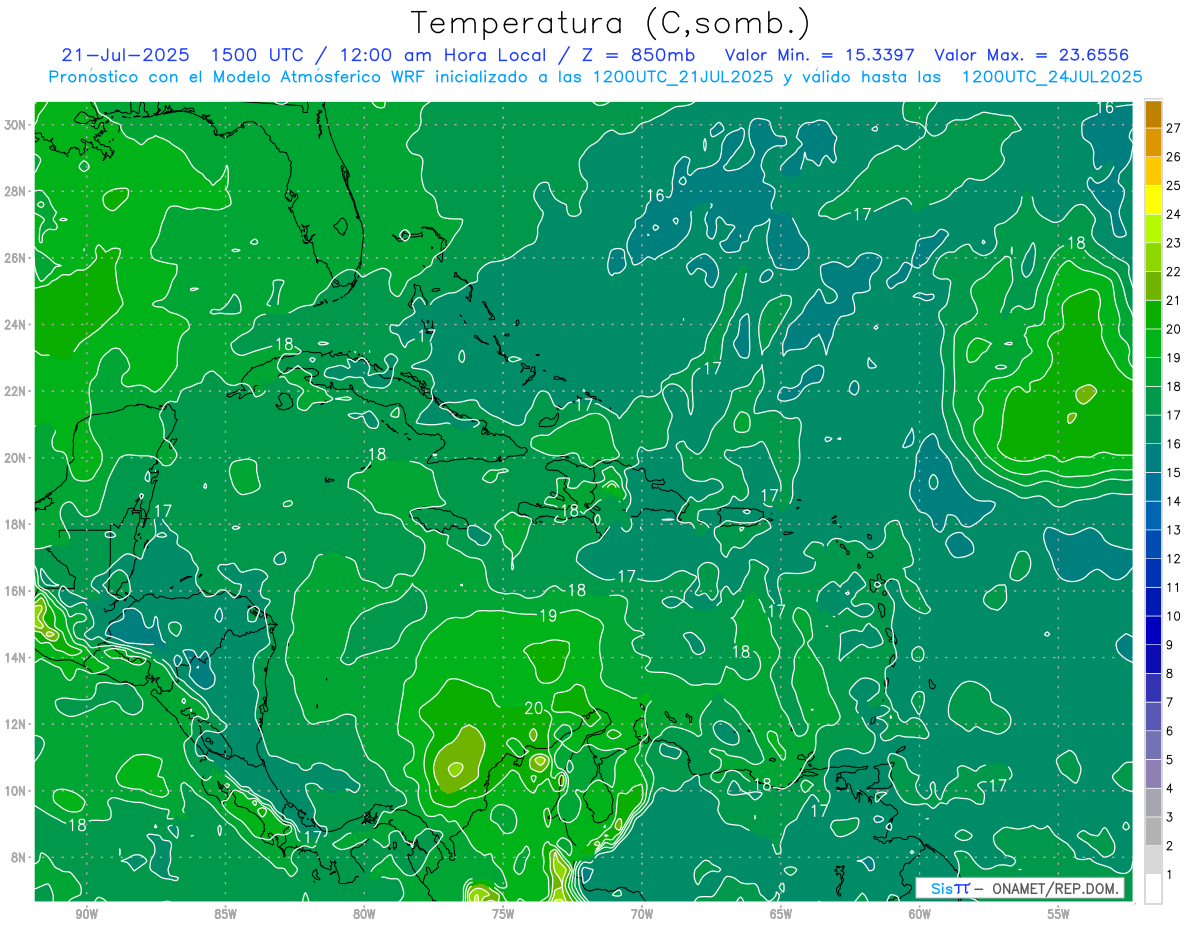This screenshot has width=1200, height=927.
Task: Click the legend value "9"
Action: (1170, 645)
